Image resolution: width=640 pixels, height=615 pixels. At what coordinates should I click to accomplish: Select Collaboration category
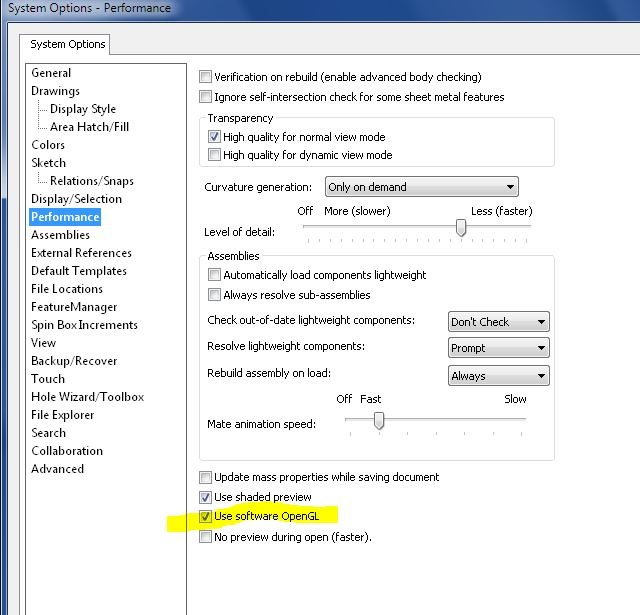click(x=67, y=451)
